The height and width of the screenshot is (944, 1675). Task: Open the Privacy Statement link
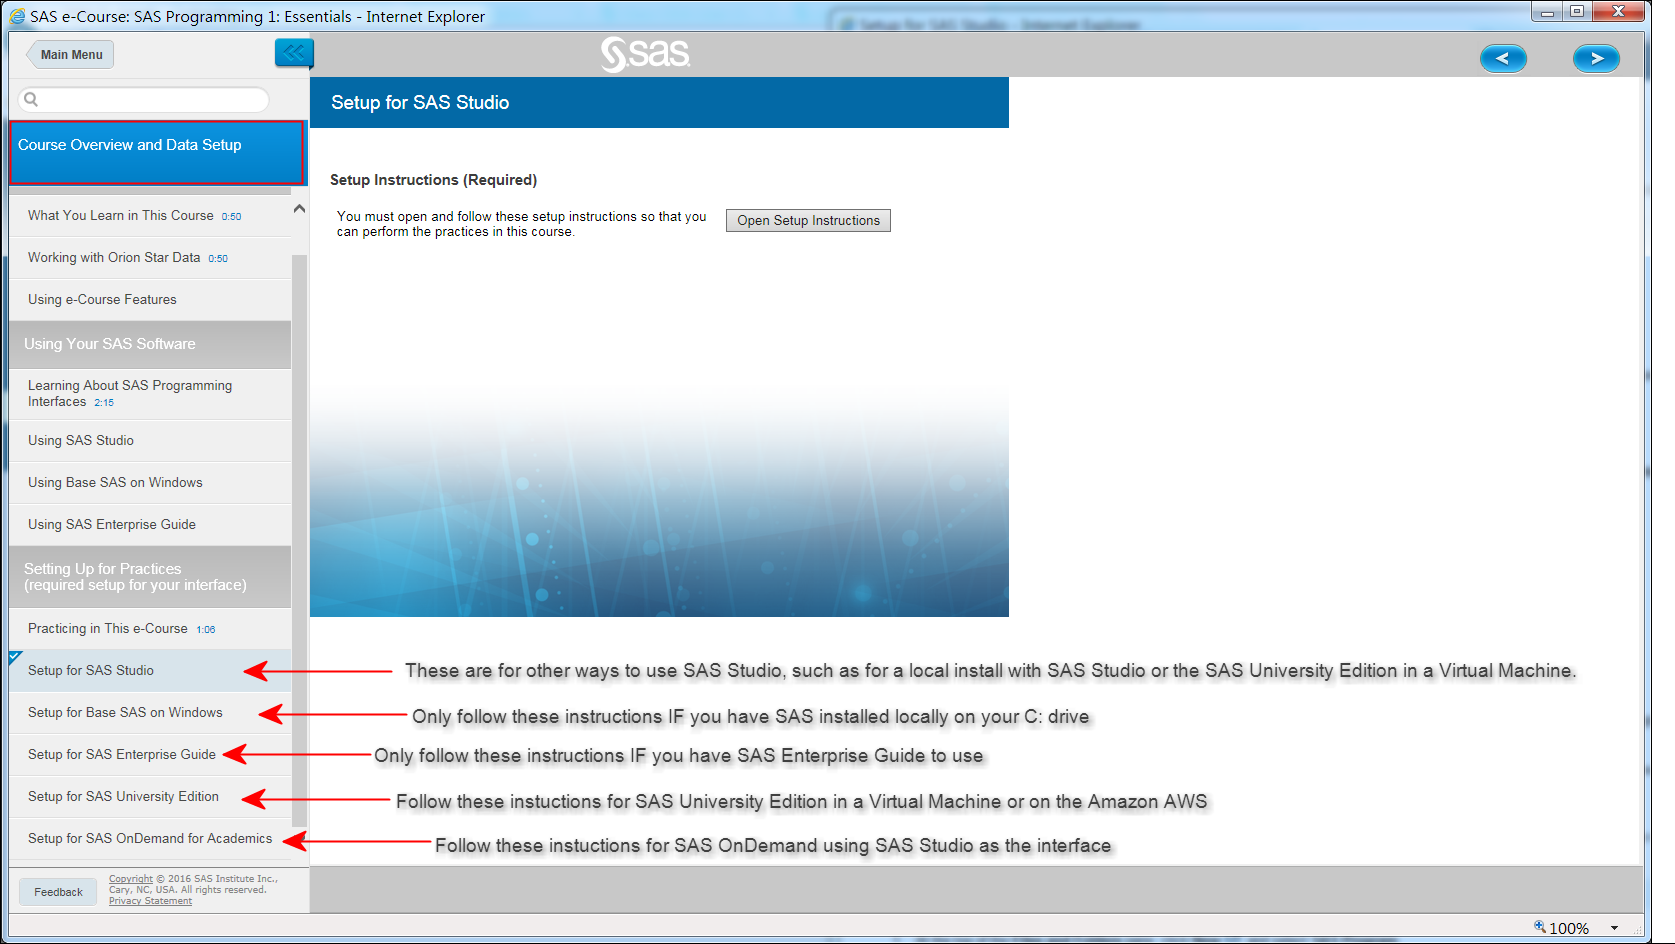tap(149, 900)
